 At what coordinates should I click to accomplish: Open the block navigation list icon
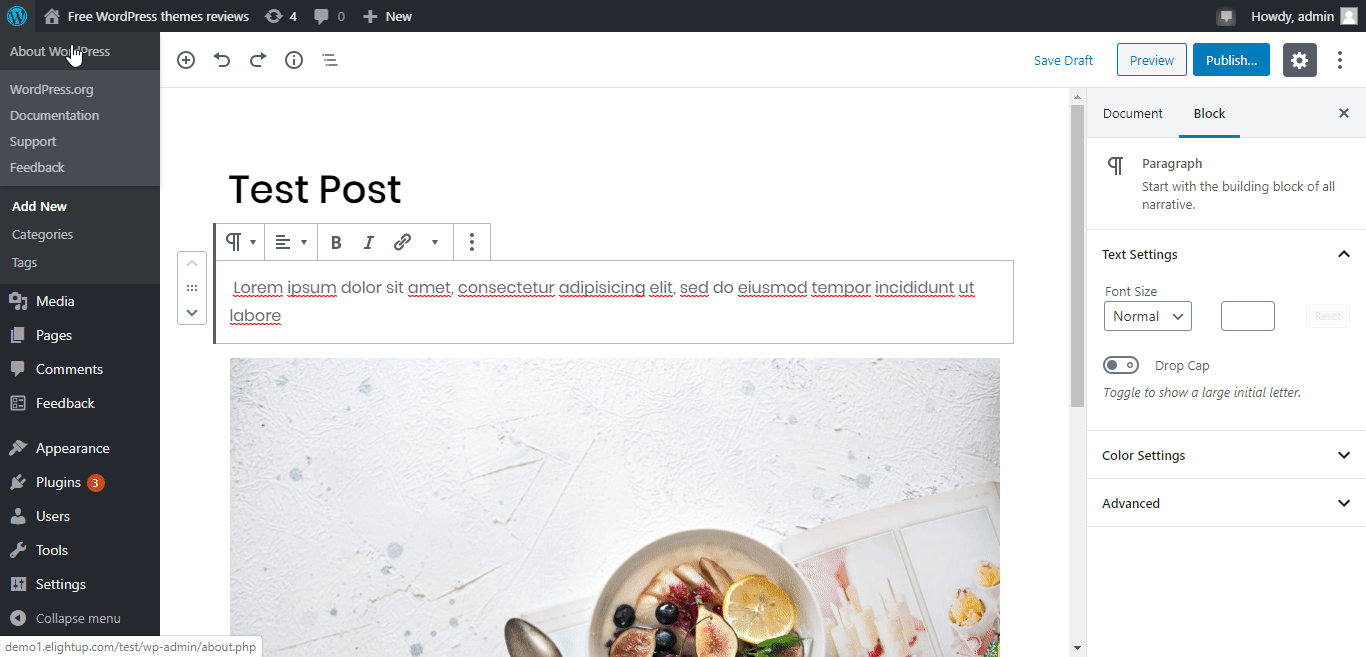330,60
